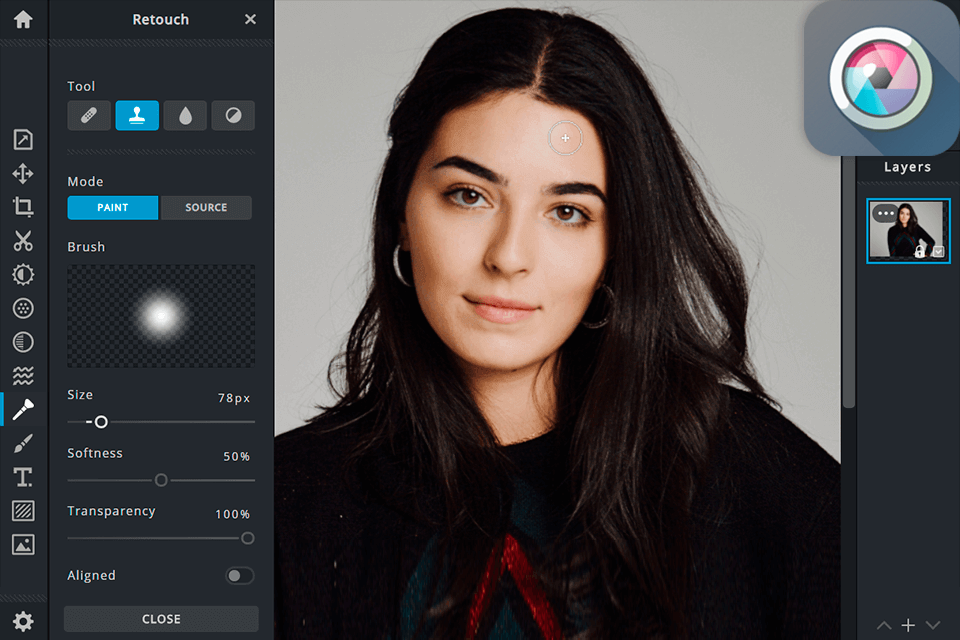Switch mode to SOURCE

206,208
